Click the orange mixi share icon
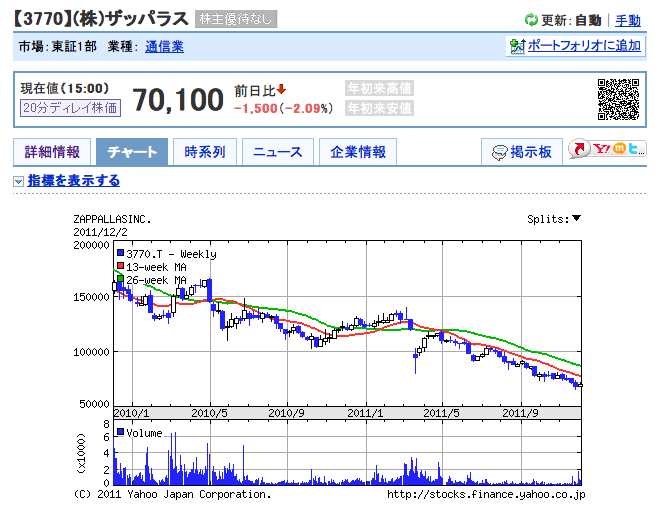 (x=619, y=148)
